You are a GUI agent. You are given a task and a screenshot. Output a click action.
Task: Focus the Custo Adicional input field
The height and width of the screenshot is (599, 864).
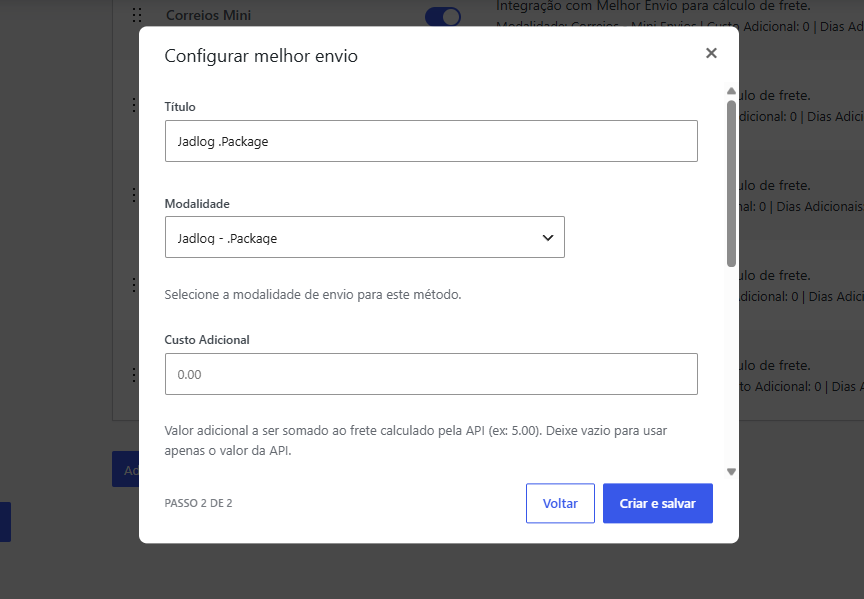click(x=431, y=374)
